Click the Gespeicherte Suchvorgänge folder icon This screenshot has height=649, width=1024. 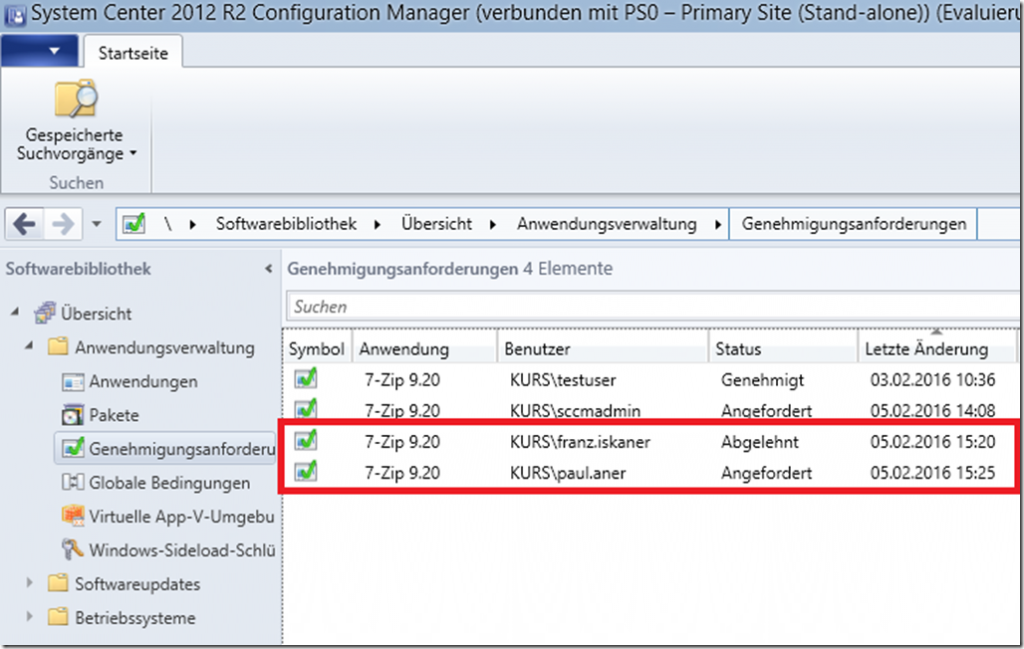tap(75, 103)
